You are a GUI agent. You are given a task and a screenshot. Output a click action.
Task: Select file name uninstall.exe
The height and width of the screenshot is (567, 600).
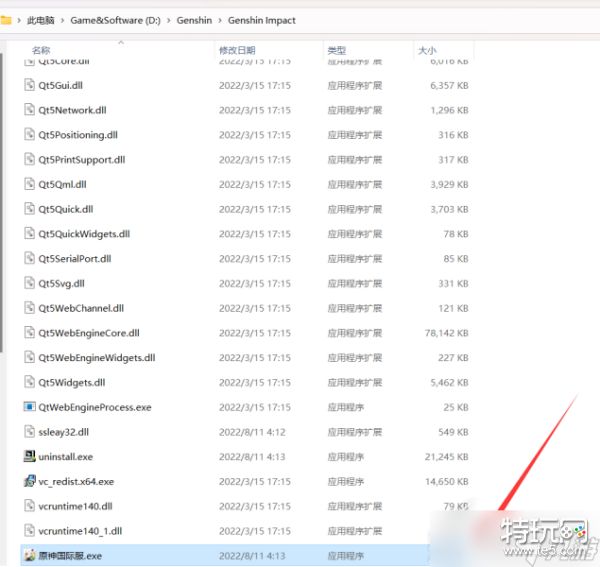(66, 456)
